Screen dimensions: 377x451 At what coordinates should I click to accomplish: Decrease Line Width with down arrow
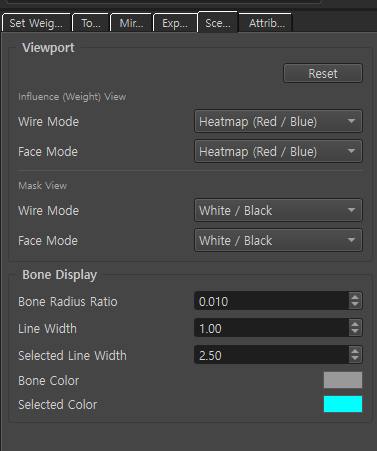coord(355,332)
